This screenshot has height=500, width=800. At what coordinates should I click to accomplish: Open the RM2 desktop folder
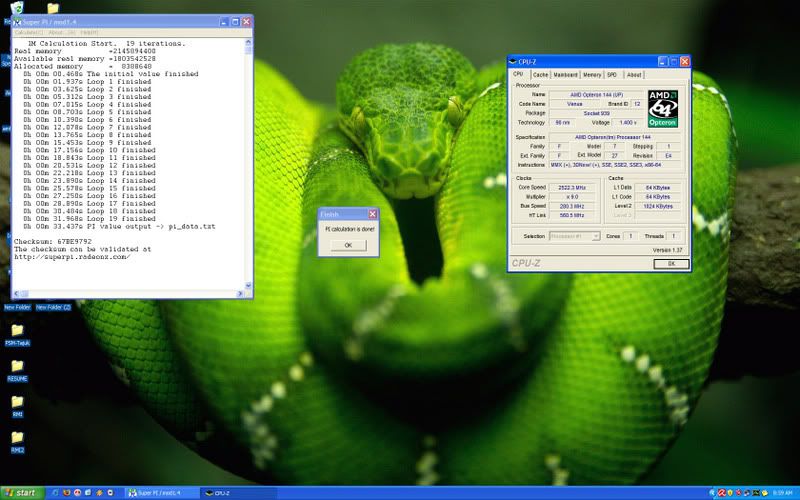tap(17, 437)
